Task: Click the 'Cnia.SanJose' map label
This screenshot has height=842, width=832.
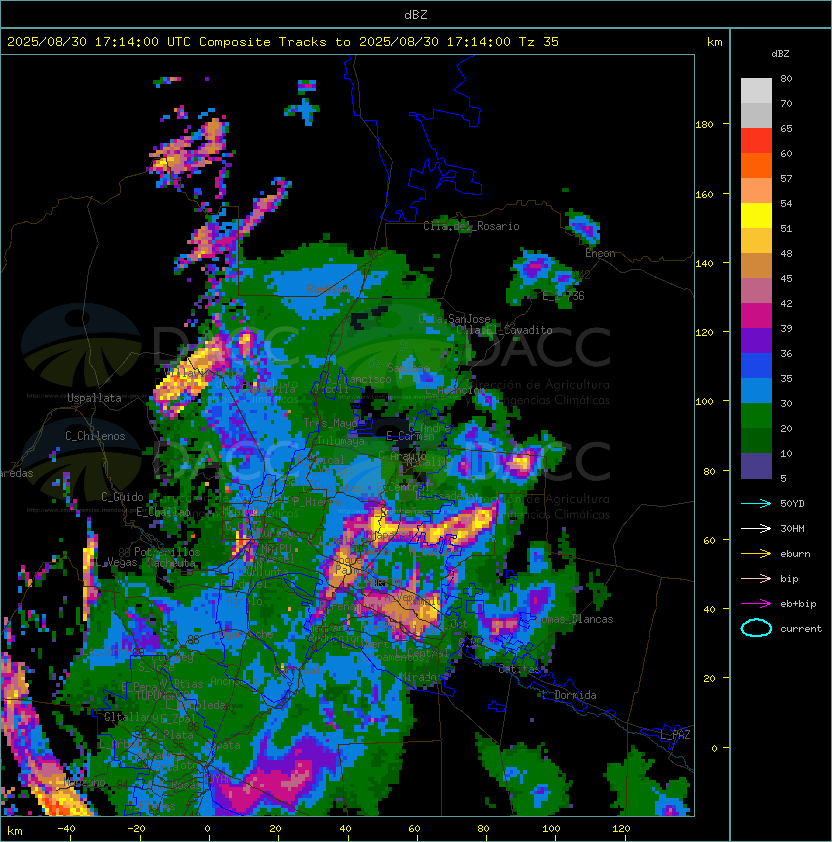Action: (454, 319)
